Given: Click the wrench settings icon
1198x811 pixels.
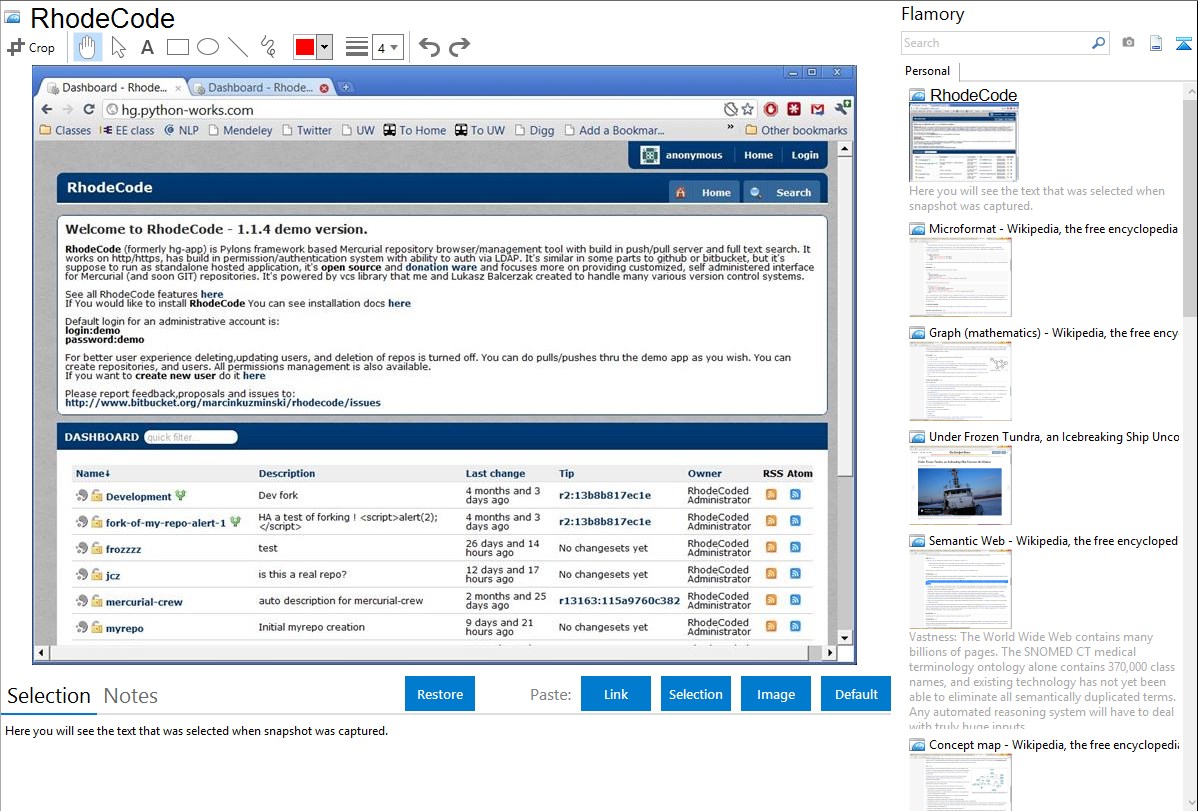Looking at the screenshot, I should tap(843, 108).
